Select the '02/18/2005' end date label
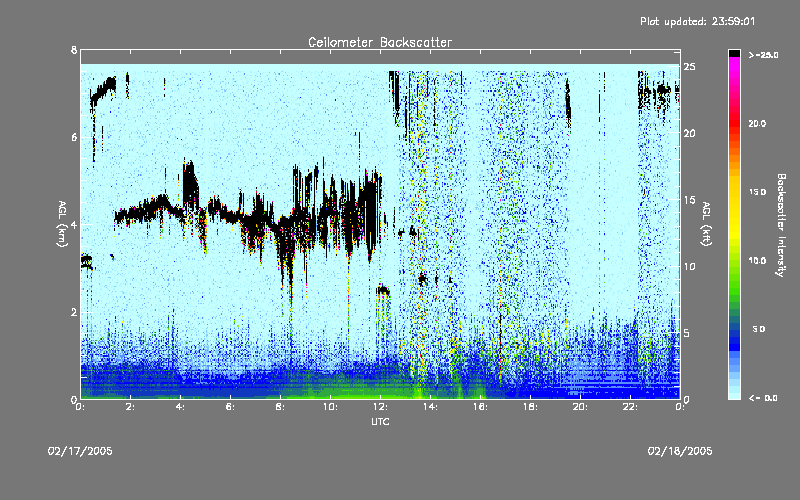 coord(680,451)
